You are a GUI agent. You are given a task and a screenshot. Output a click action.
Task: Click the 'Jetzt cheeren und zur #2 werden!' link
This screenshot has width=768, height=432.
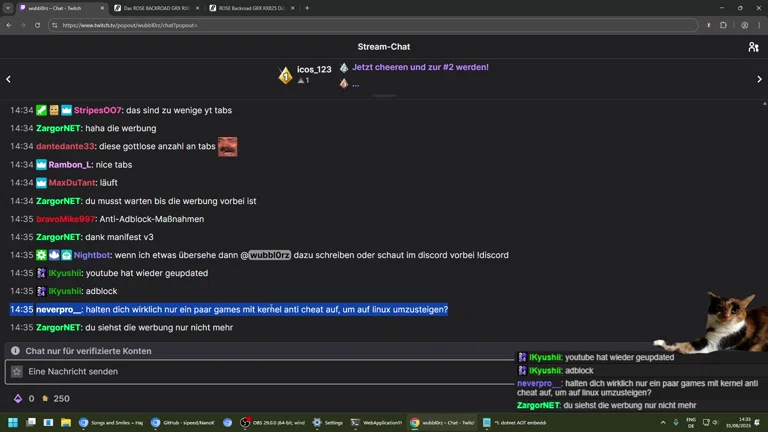pyautogui.click(x=420, y=67)
